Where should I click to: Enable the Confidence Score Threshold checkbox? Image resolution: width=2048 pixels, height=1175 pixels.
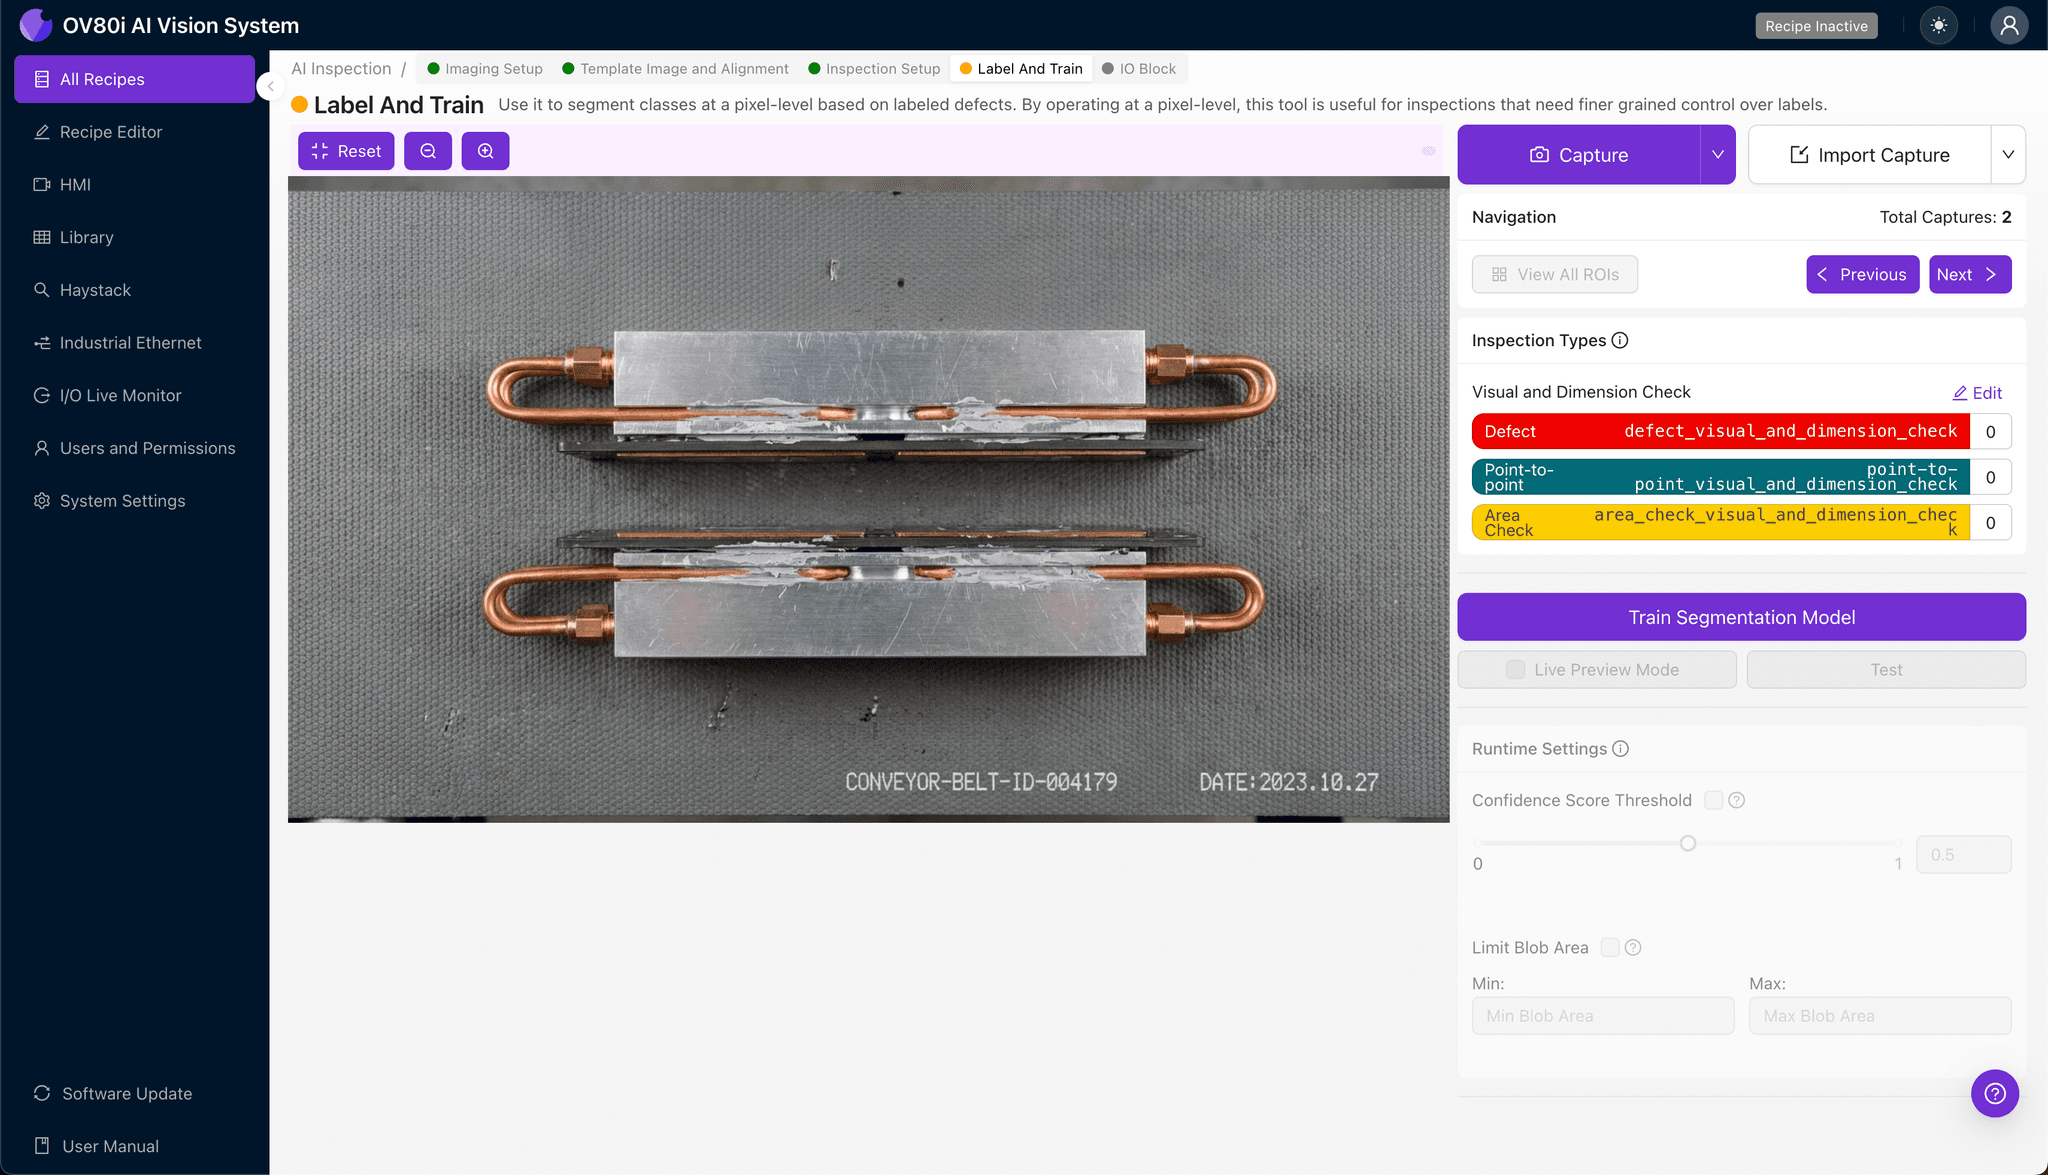(1713, 800)
